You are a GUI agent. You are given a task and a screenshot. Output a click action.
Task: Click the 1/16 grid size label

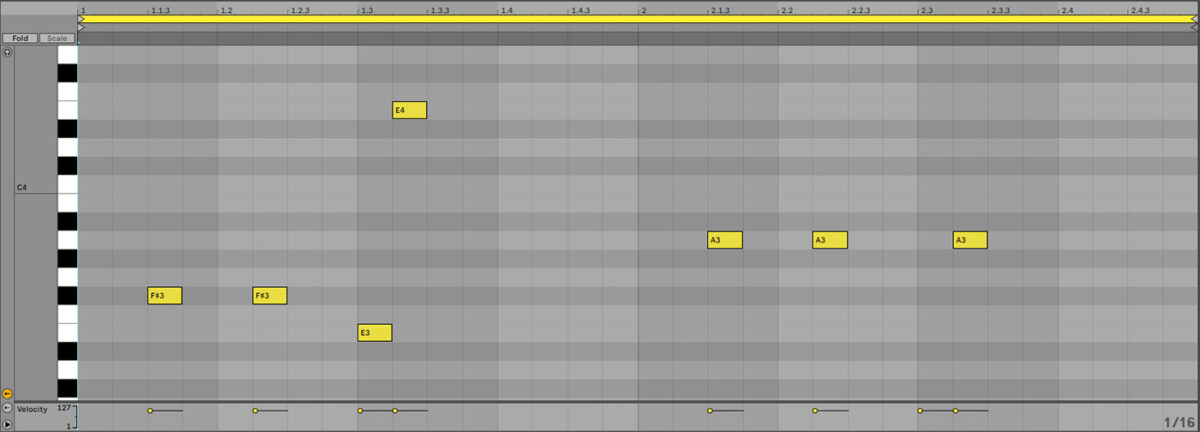1179,422
